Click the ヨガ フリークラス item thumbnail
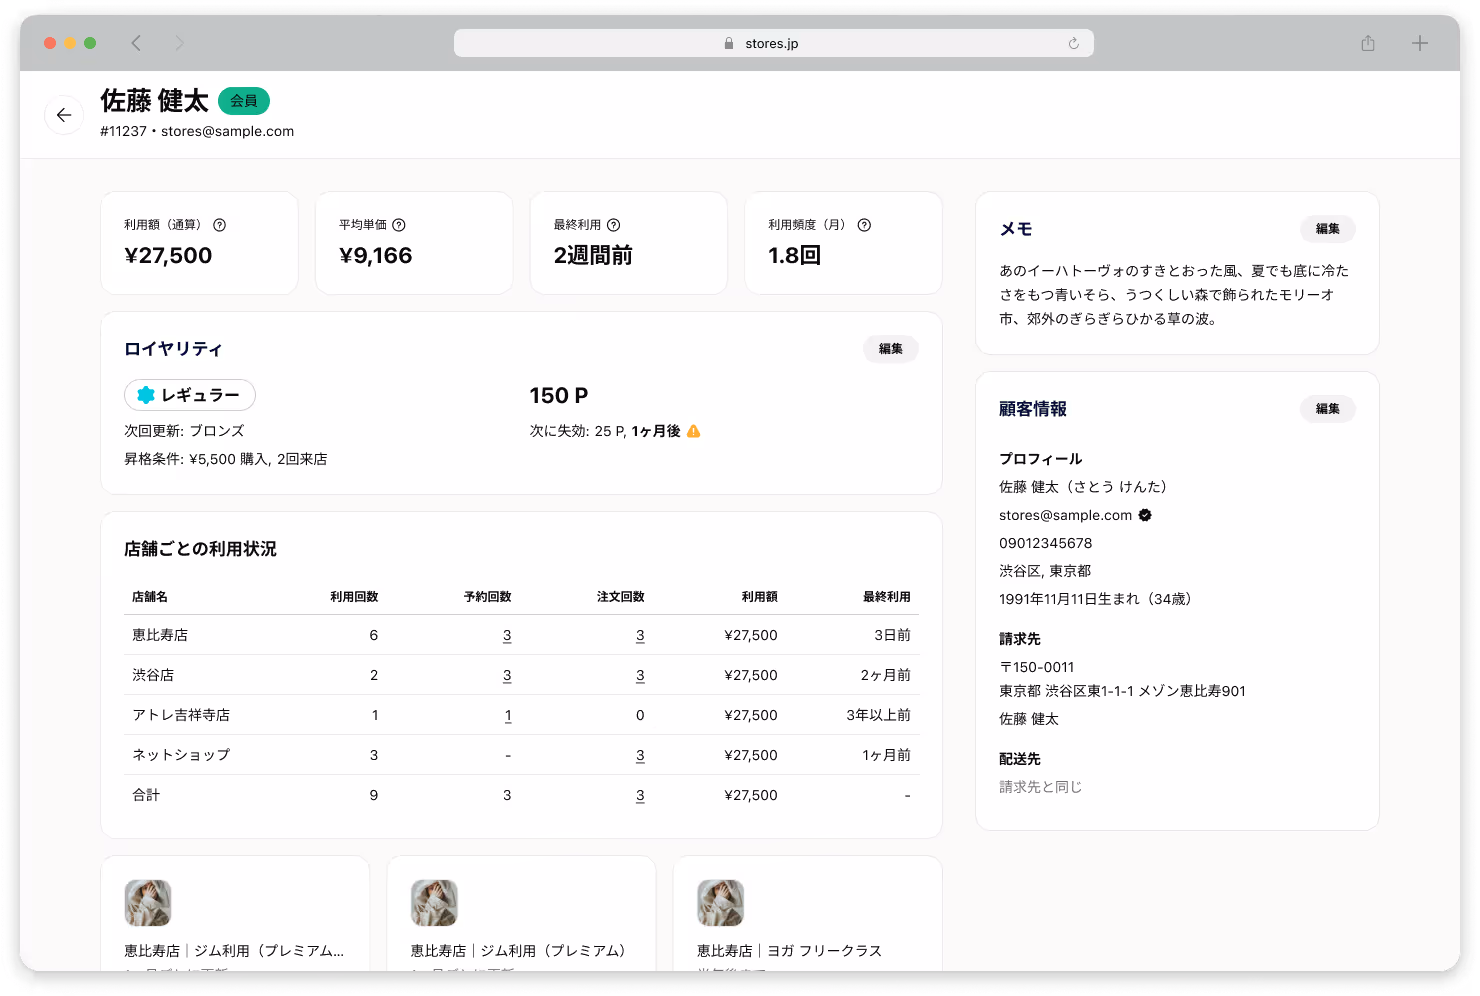1480x996 pixels. pos(721,903)
